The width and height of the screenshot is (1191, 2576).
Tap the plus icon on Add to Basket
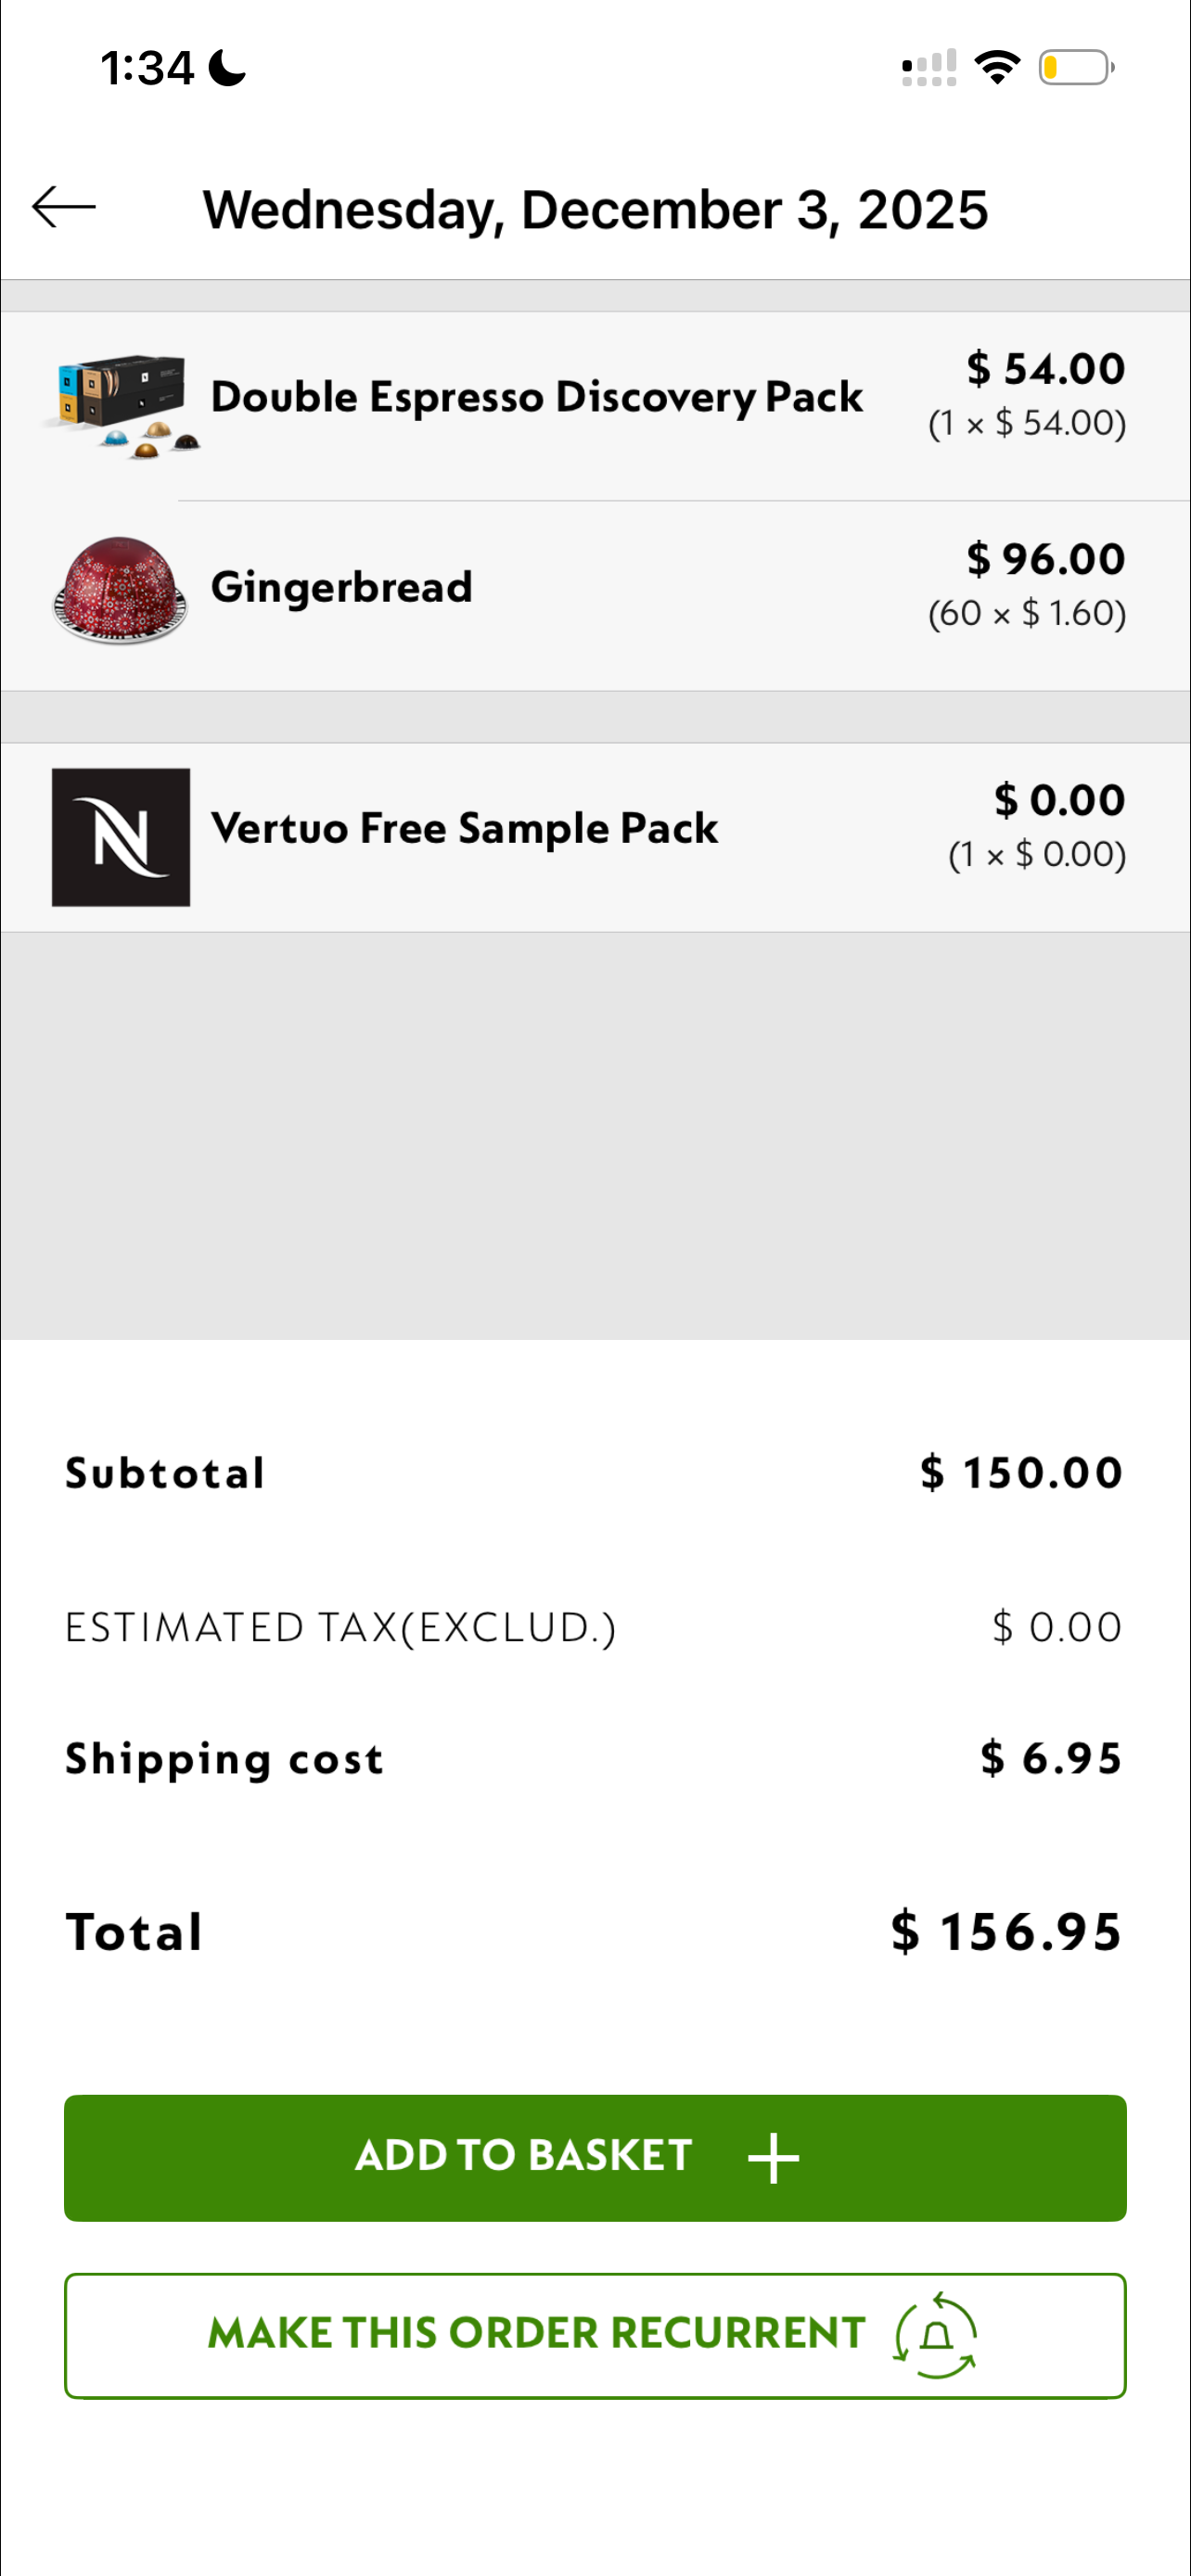[x=773, y=2157]
